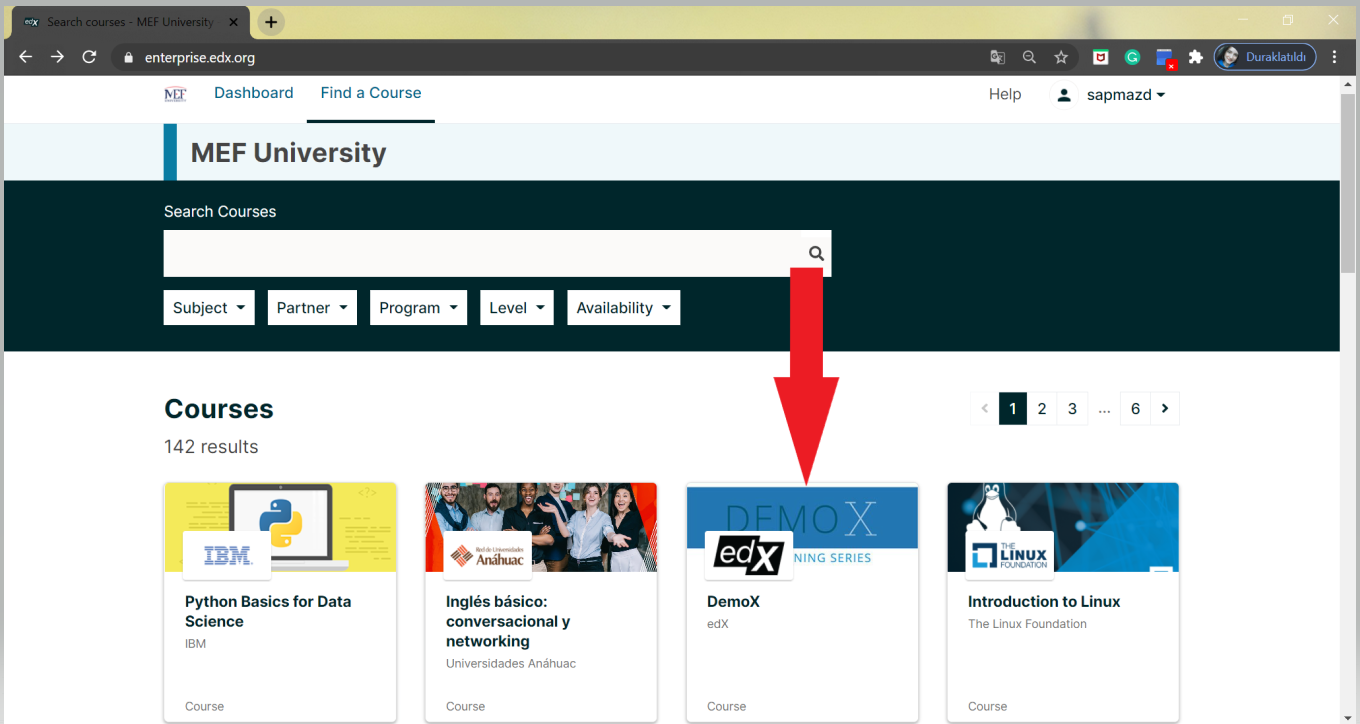Viewport: 1360px width, 724px height.
Task: Click the user avatar icon
Action: coord(1064,95)
